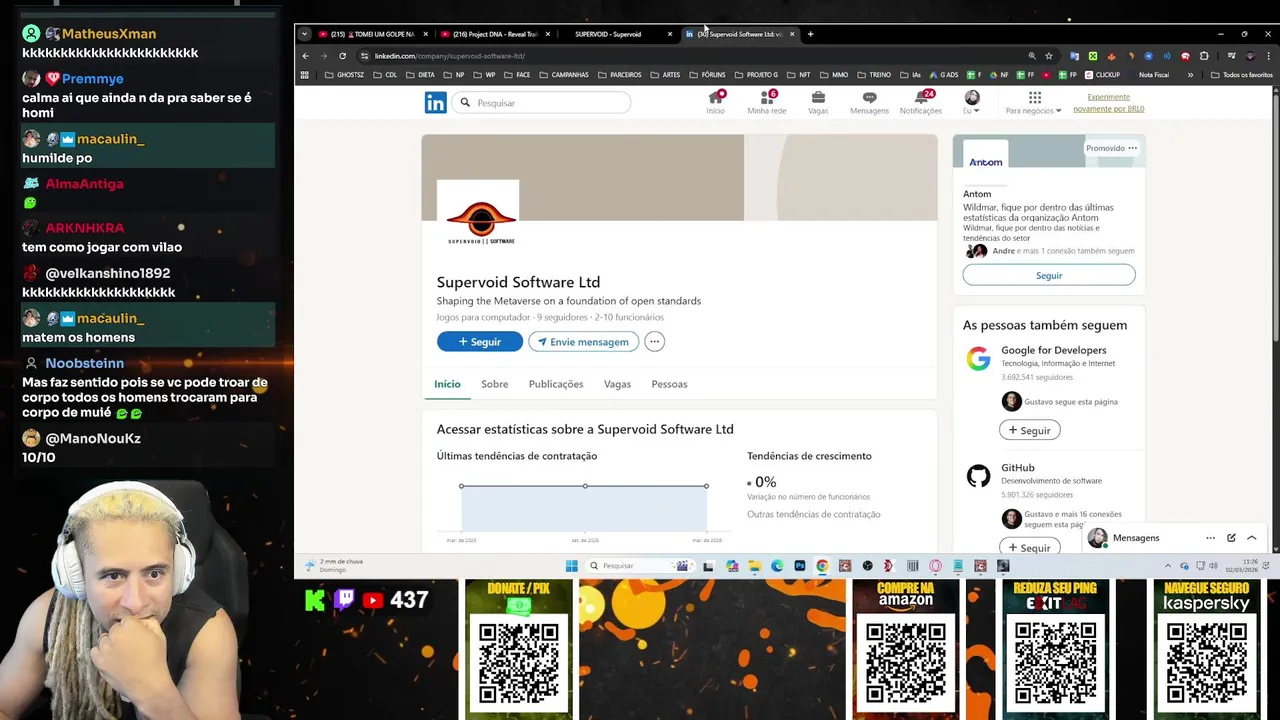Bookmark page with the star icon
The width and height of the screenshot is (1280, 720).
click(1049, 56)
